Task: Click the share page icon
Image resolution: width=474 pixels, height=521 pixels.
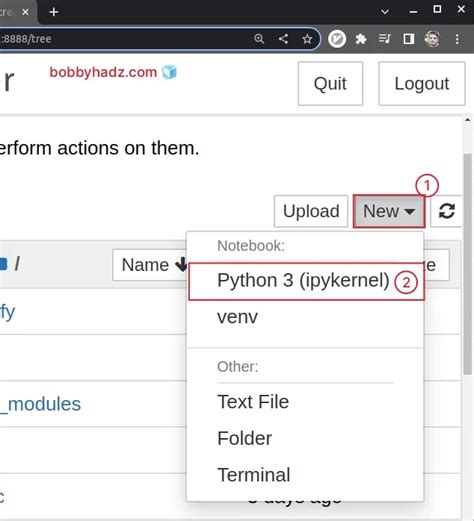Action: tap(283, 39)
